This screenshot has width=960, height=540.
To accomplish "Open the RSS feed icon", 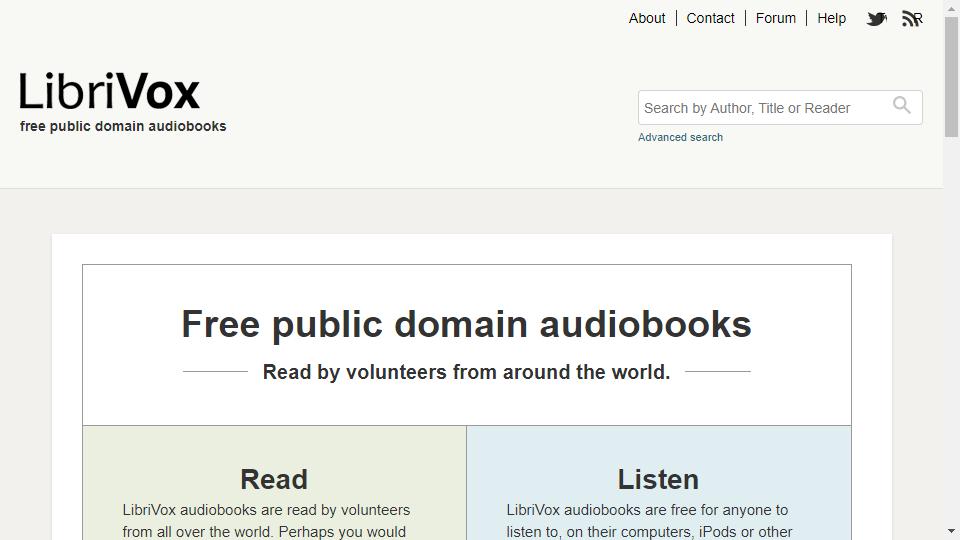I will point(912,19).
